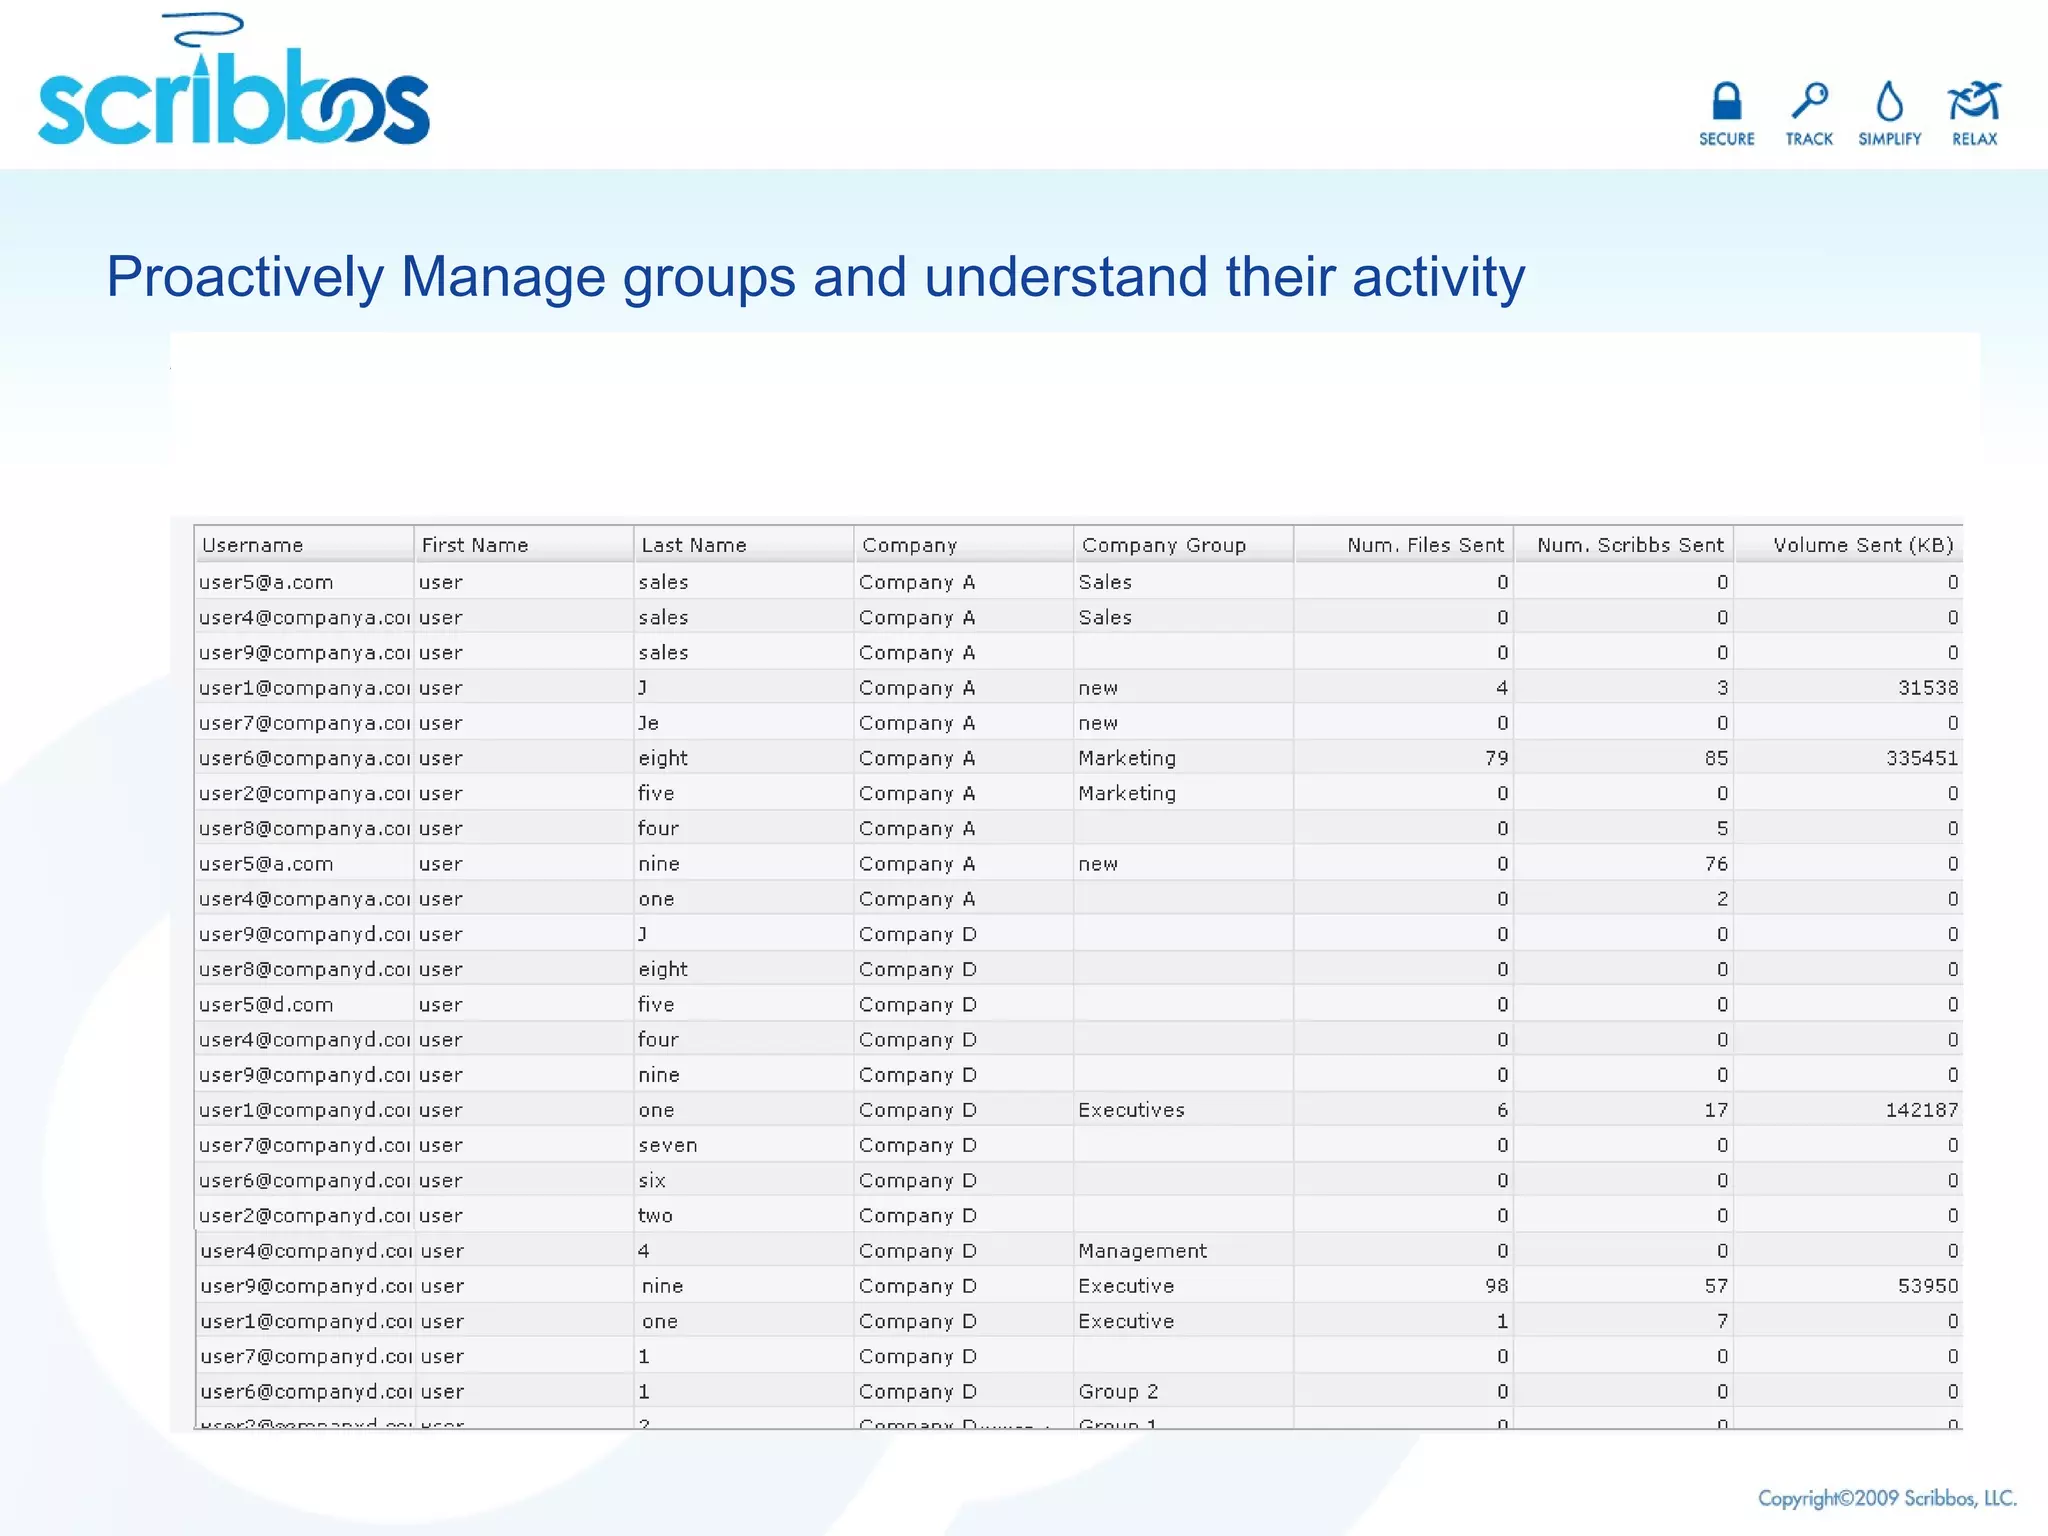Click the last name Je cell
Screen dimensions: 2048x1536
pyautogui.click(x=744, y=723)
